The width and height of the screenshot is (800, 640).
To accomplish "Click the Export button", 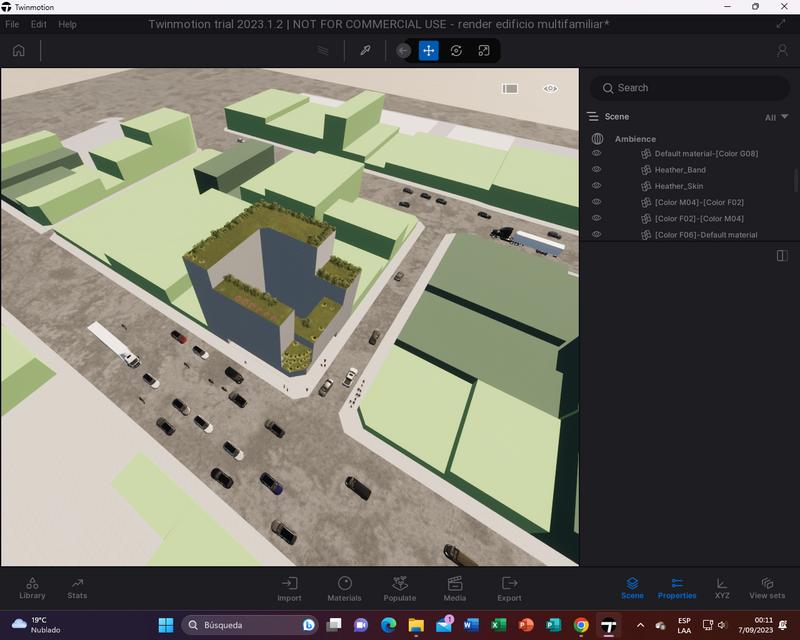I will tap(509, 588).
